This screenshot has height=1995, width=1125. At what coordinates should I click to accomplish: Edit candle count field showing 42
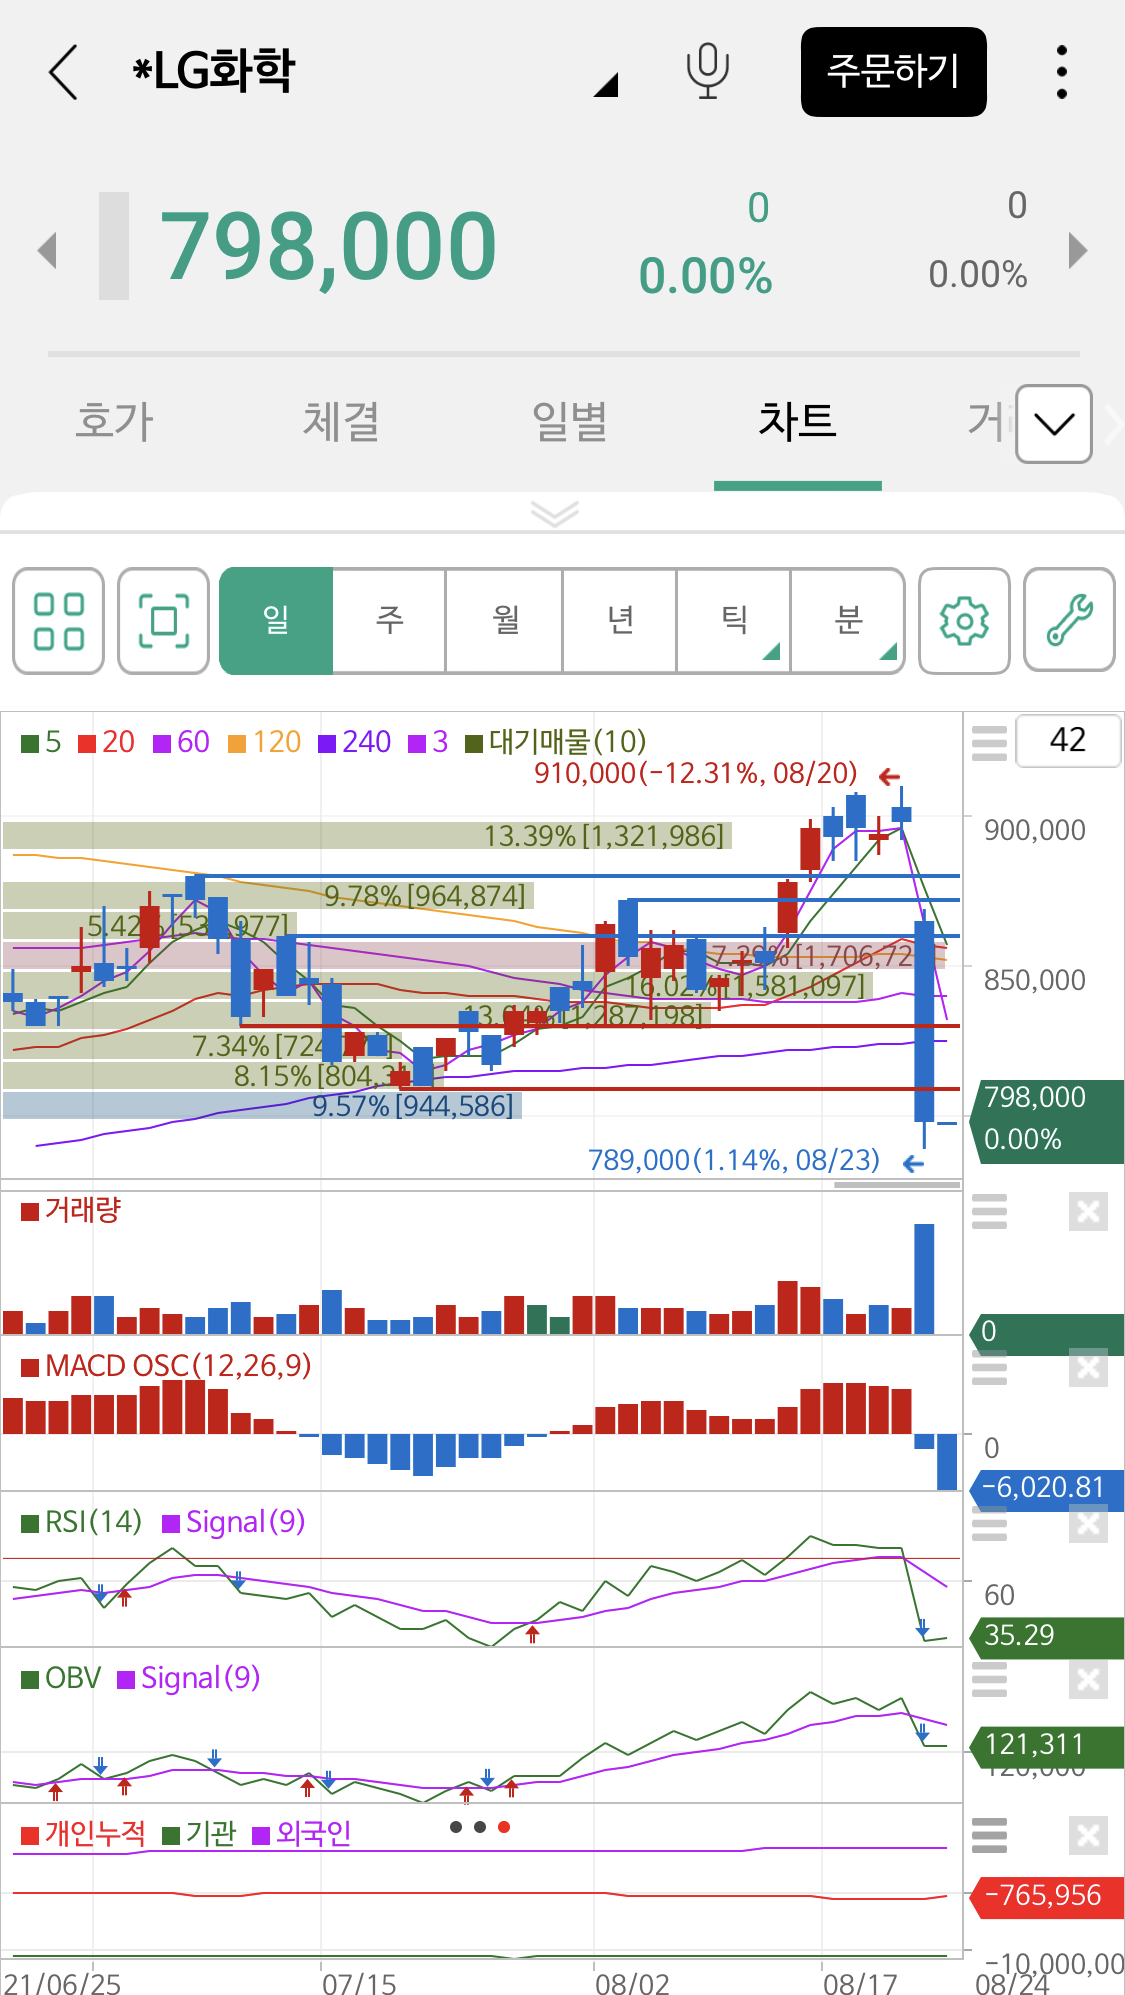coord(1068,741)
